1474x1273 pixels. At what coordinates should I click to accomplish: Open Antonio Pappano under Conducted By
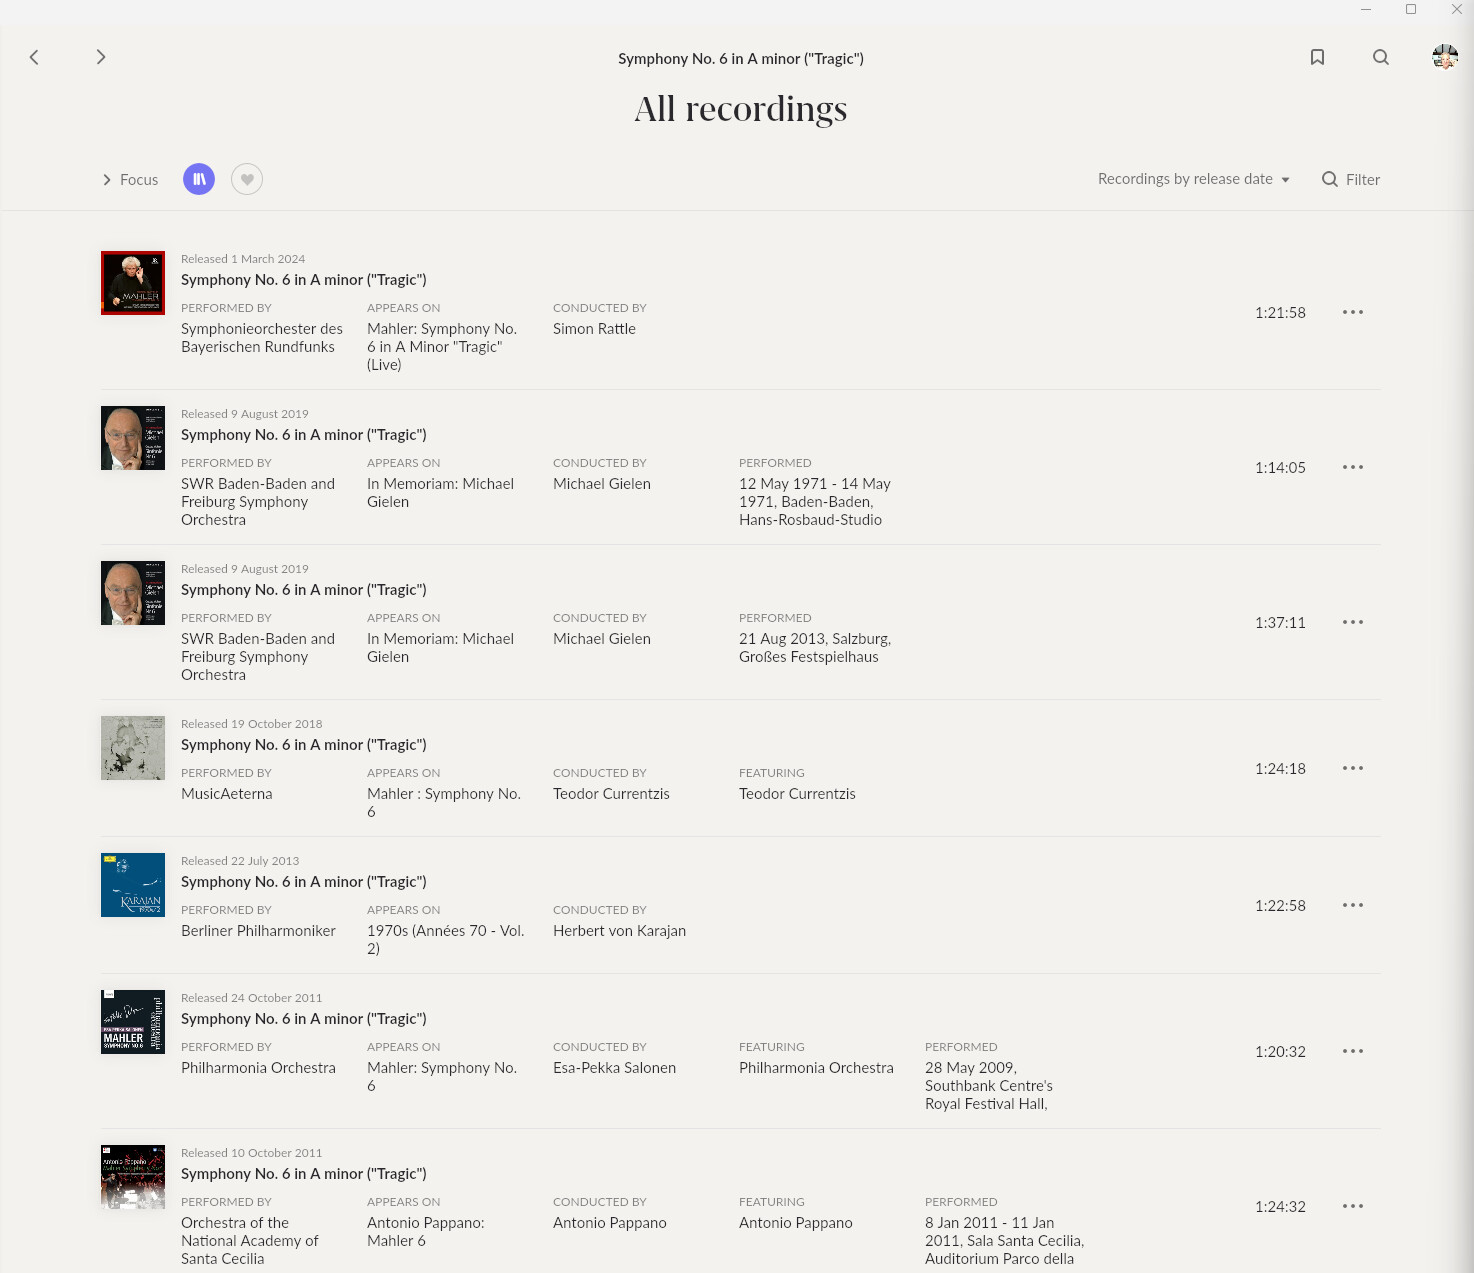click(609, 1223)
